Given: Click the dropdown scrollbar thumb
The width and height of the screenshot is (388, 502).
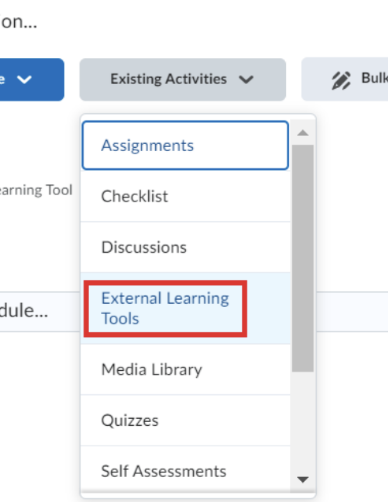Looking at the screenshot, I should [x=303, y=258].
